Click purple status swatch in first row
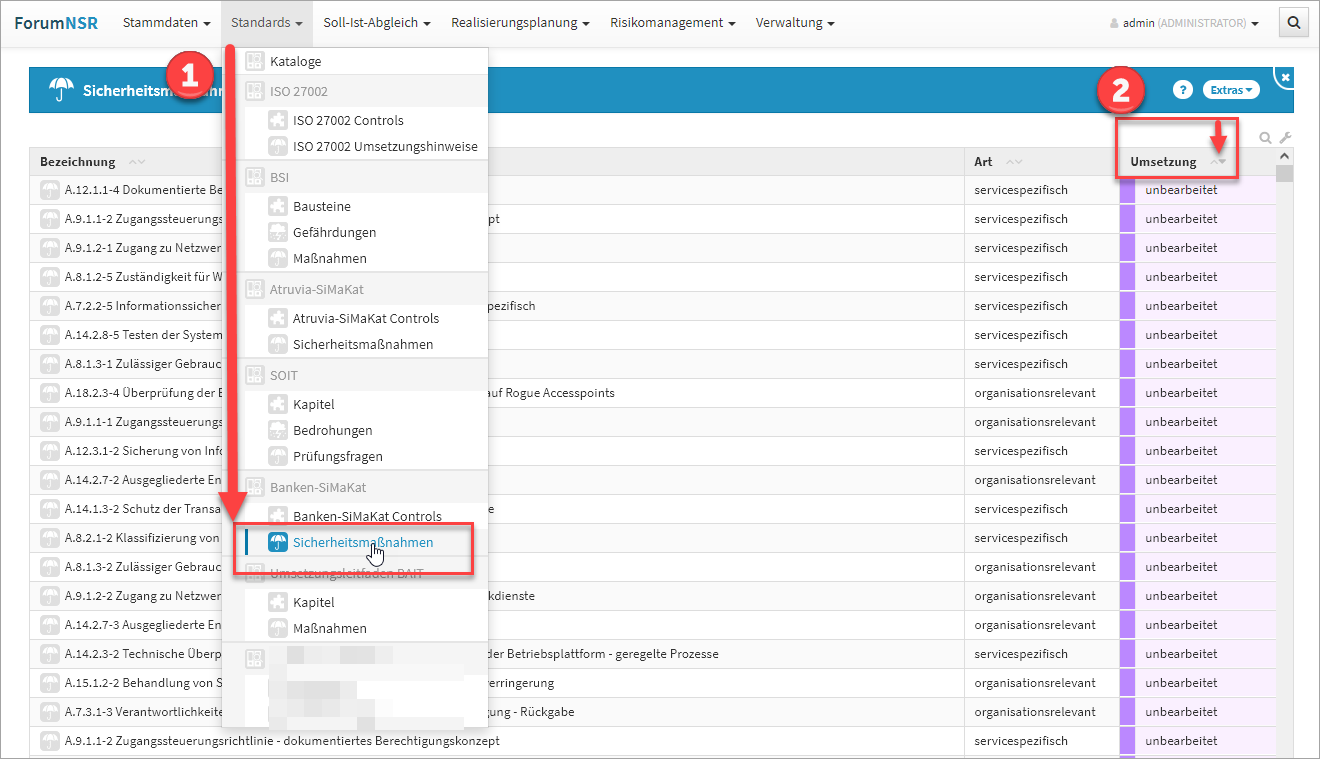This screenshot has width=1320, height=759. [1127, 190]
